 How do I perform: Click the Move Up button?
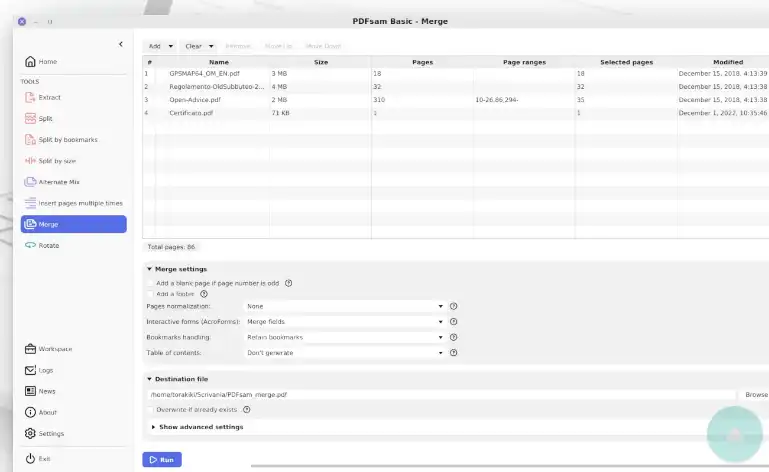click(278, 46)
